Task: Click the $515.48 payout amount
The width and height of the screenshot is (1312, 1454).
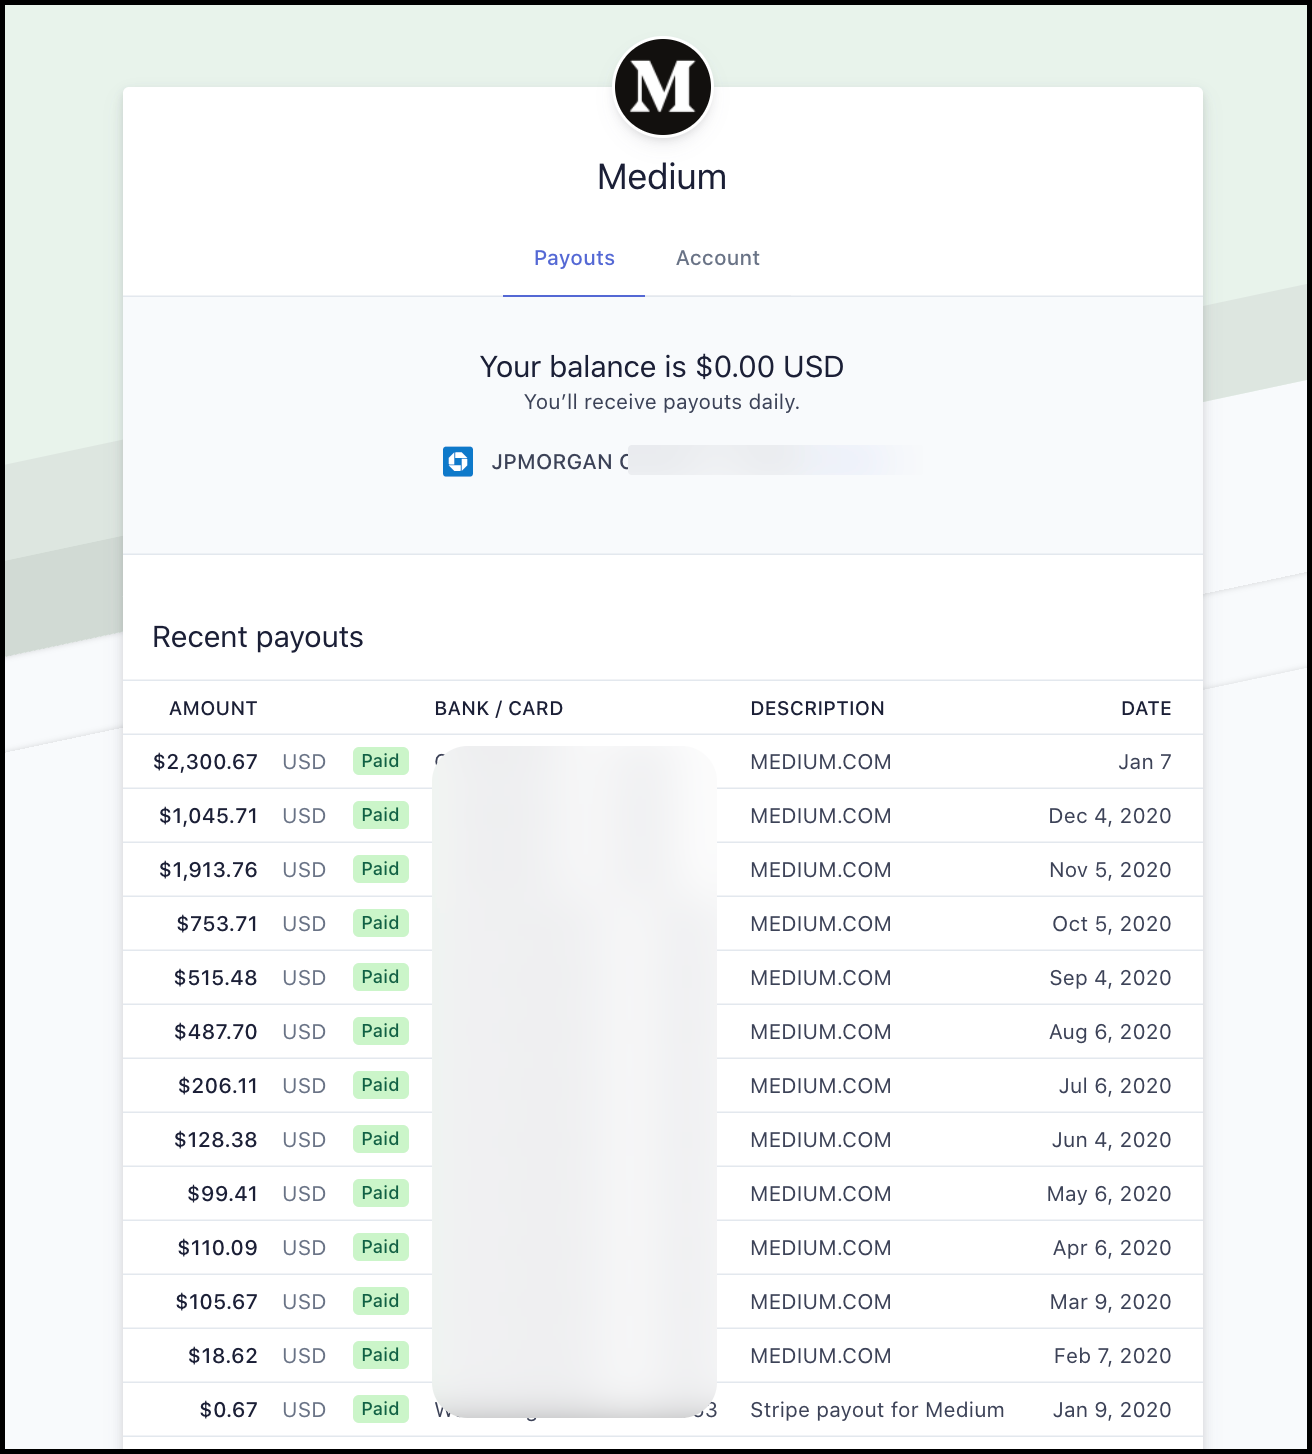Action: [216, 978]
